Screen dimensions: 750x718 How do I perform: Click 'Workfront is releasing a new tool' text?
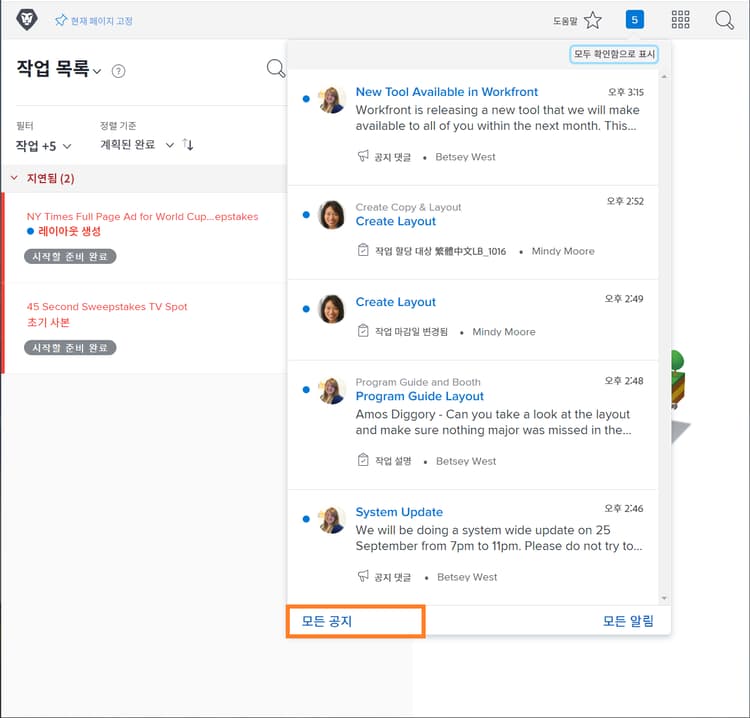coord(497,118)
